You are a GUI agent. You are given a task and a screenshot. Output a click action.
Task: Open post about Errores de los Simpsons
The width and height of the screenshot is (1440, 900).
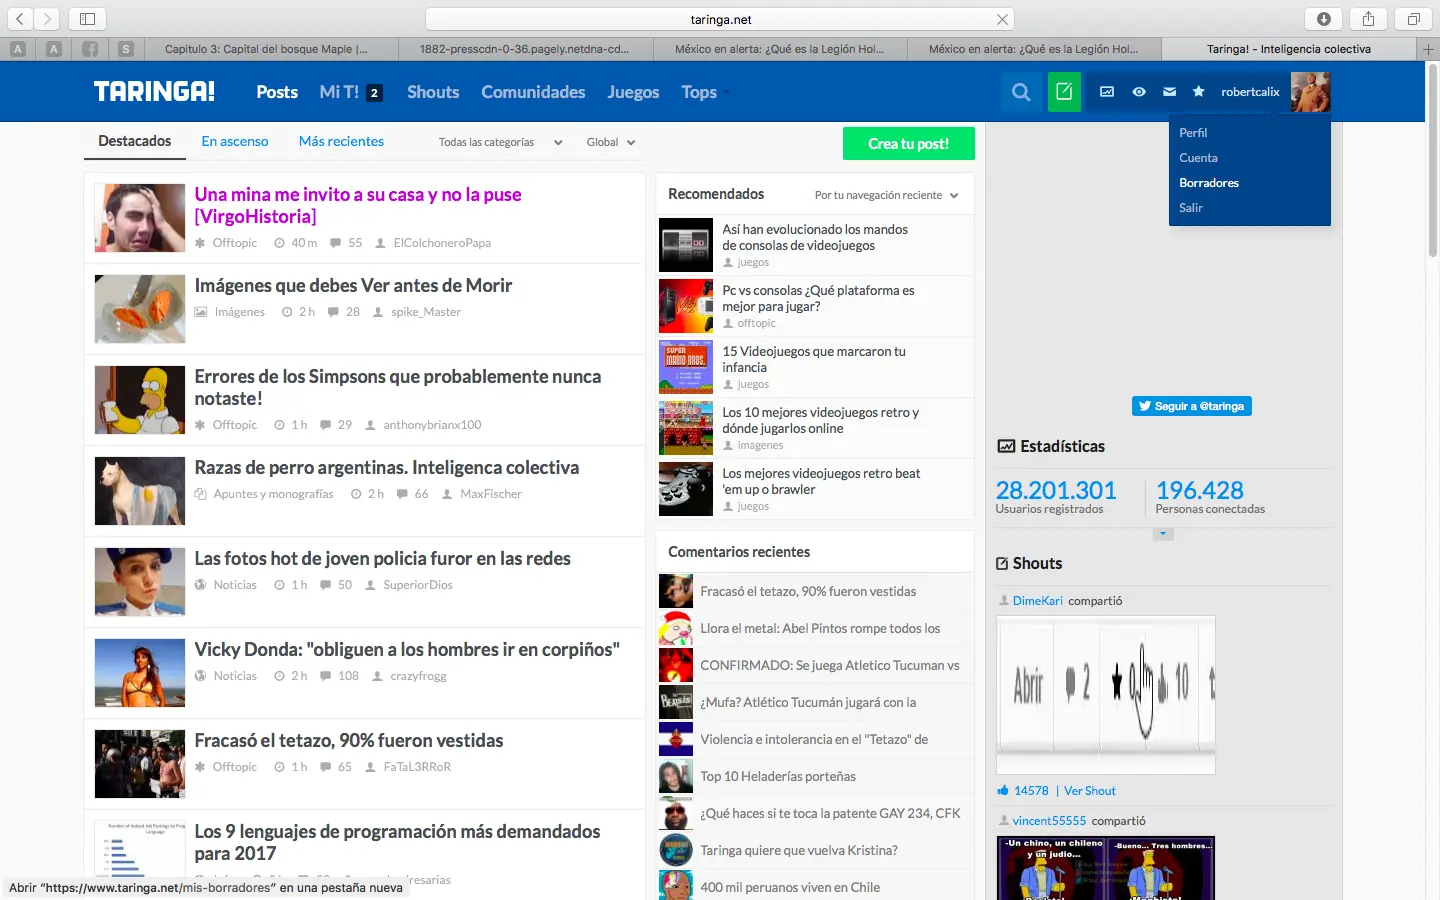click(x=398, y=387)
